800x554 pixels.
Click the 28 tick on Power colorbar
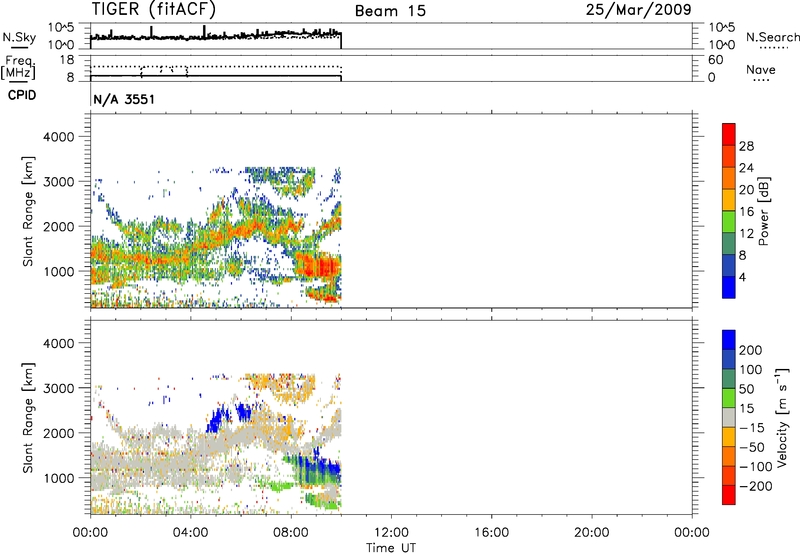pos(746,146)
